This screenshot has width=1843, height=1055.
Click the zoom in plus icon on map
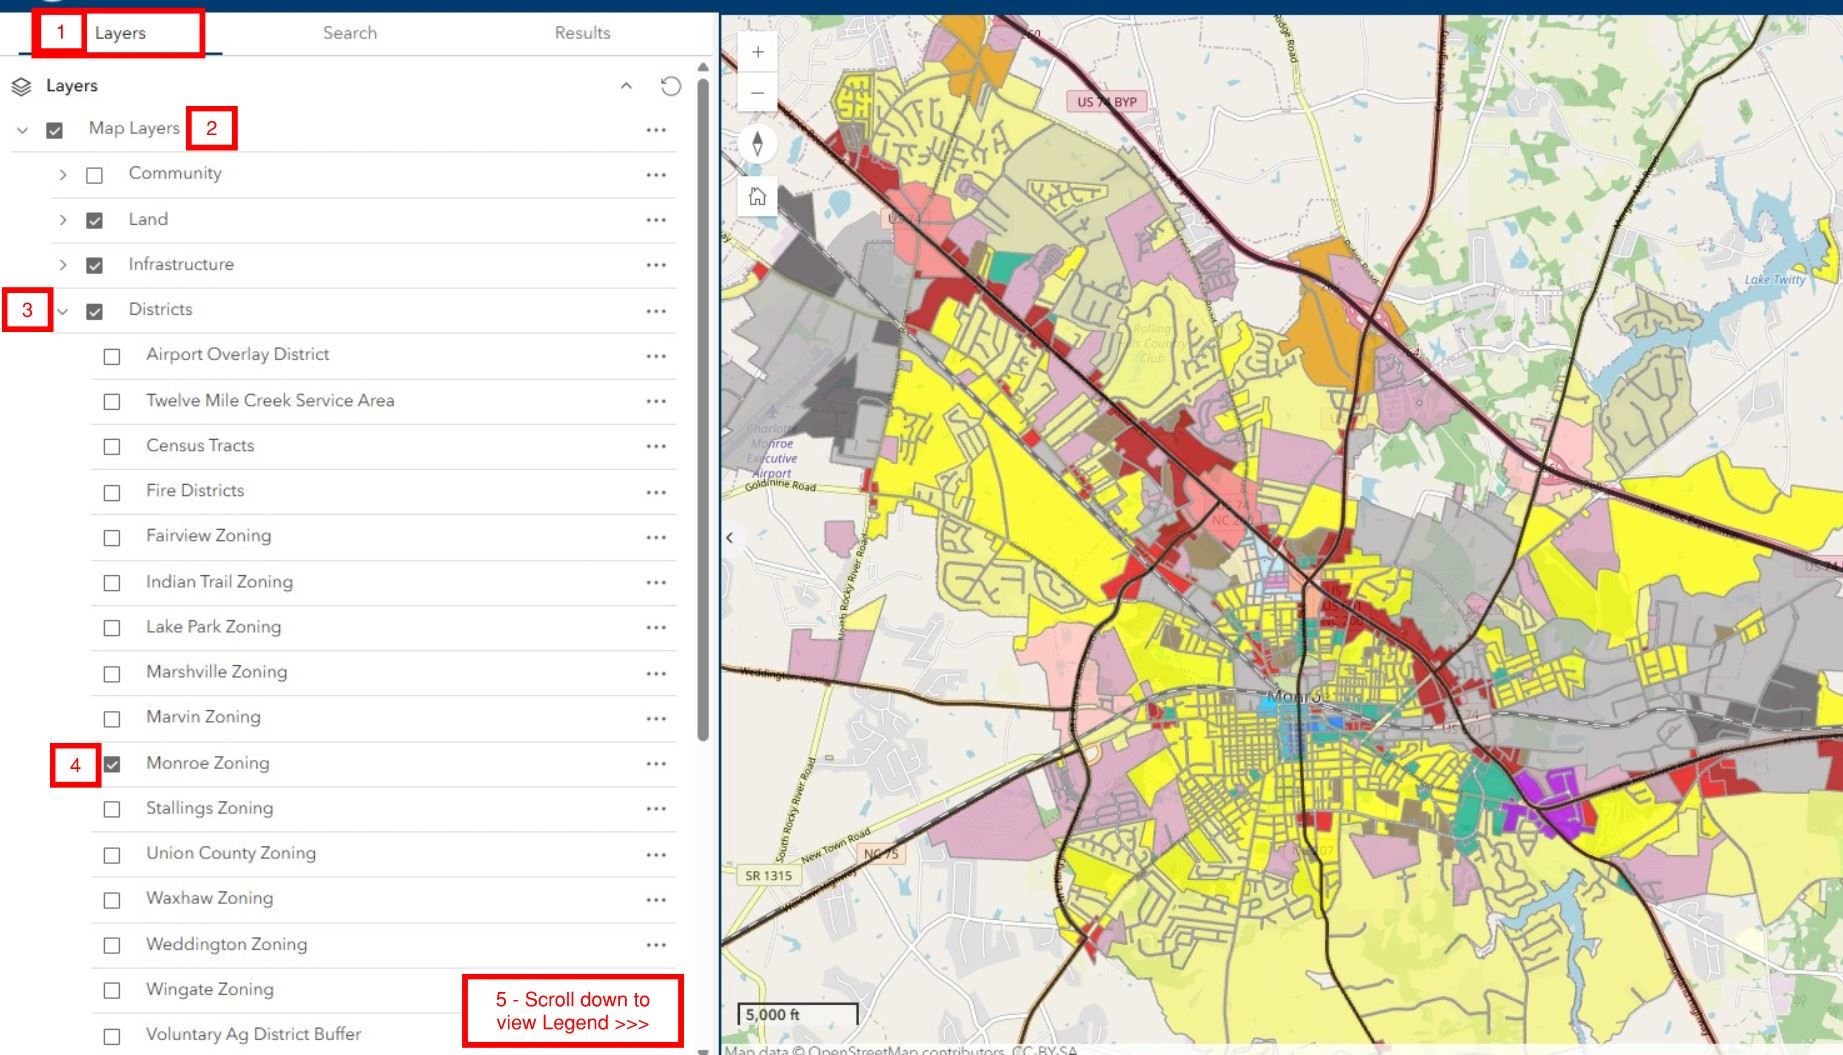coord(757,50)
